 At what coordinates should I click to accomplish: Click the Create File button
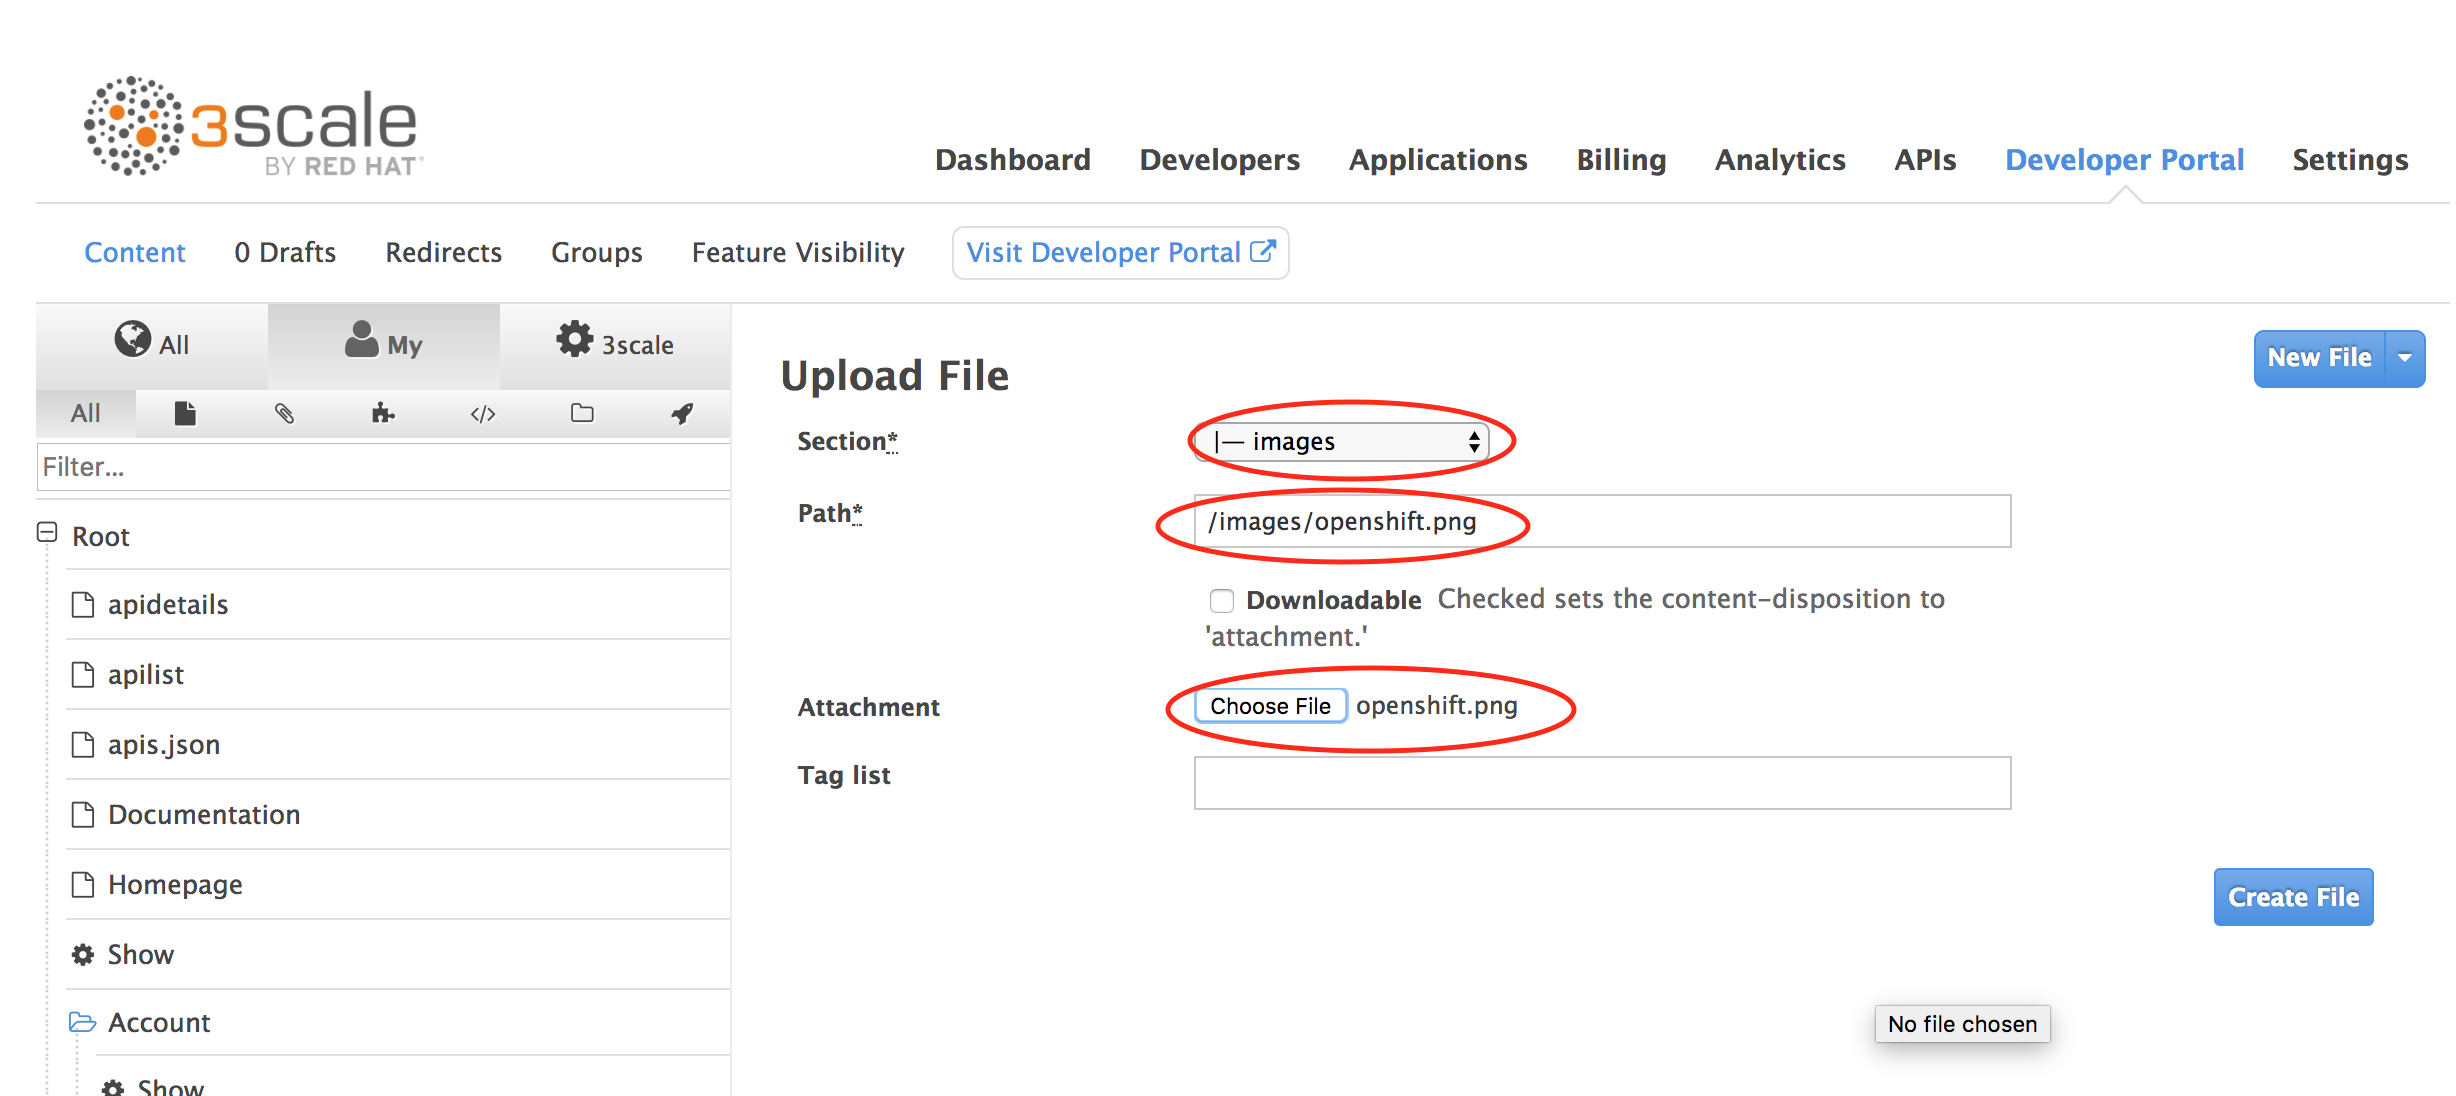pyautogui.click(x=2299, y=896)
